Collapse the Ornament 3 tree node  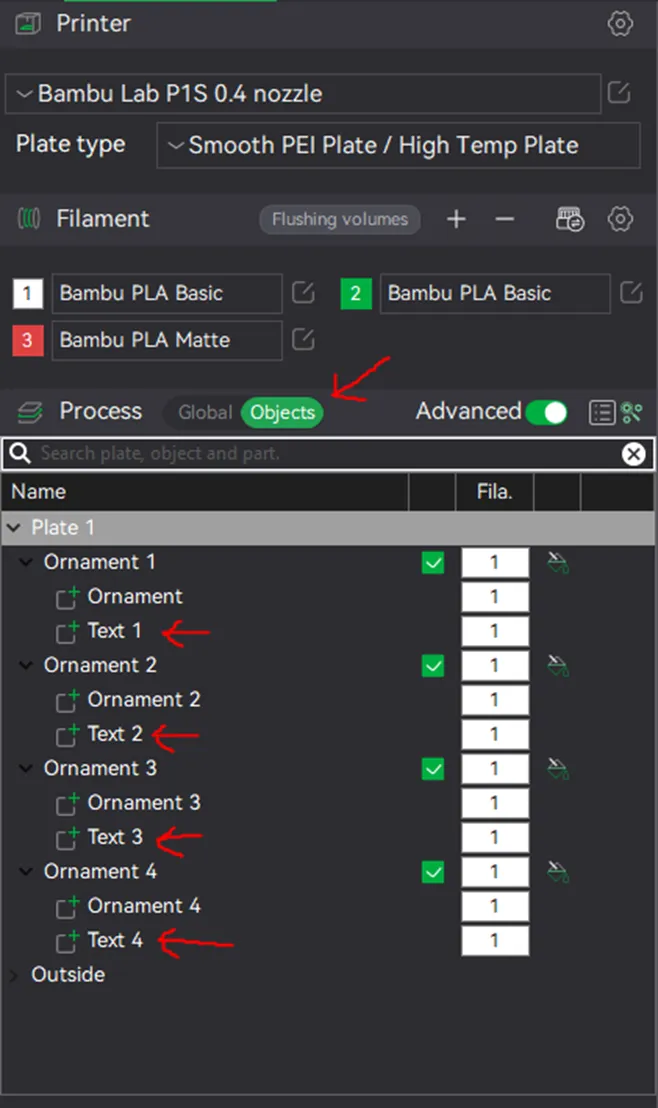25,769
